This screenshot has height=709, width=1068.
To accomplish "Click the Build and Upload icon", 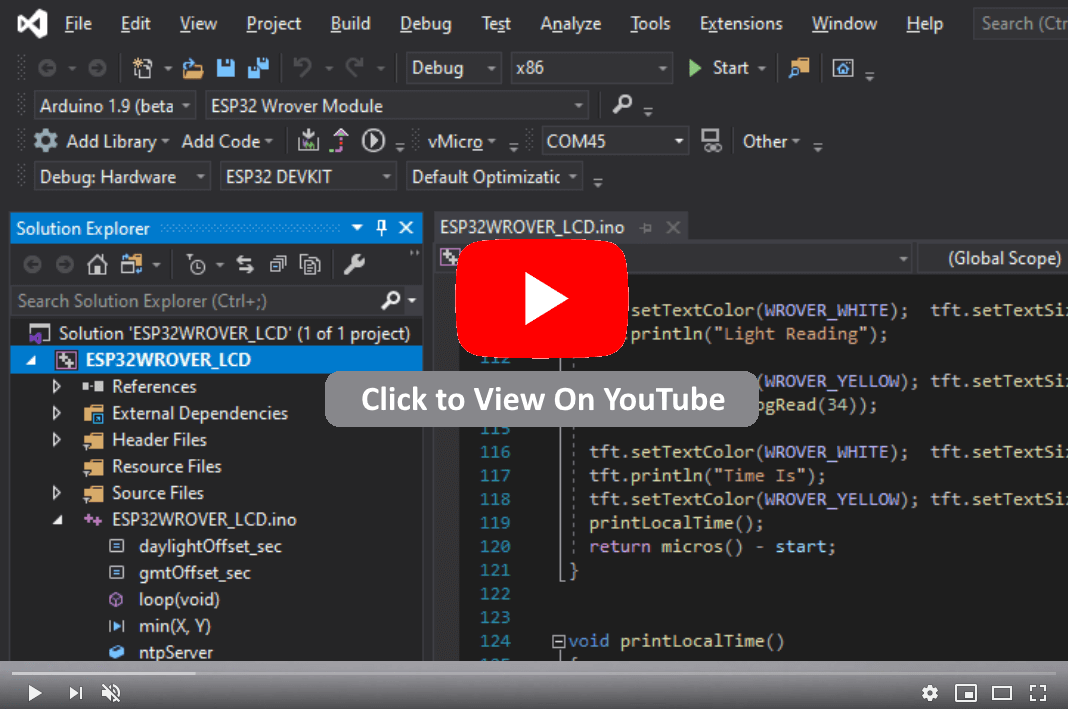I will point(308,141).
